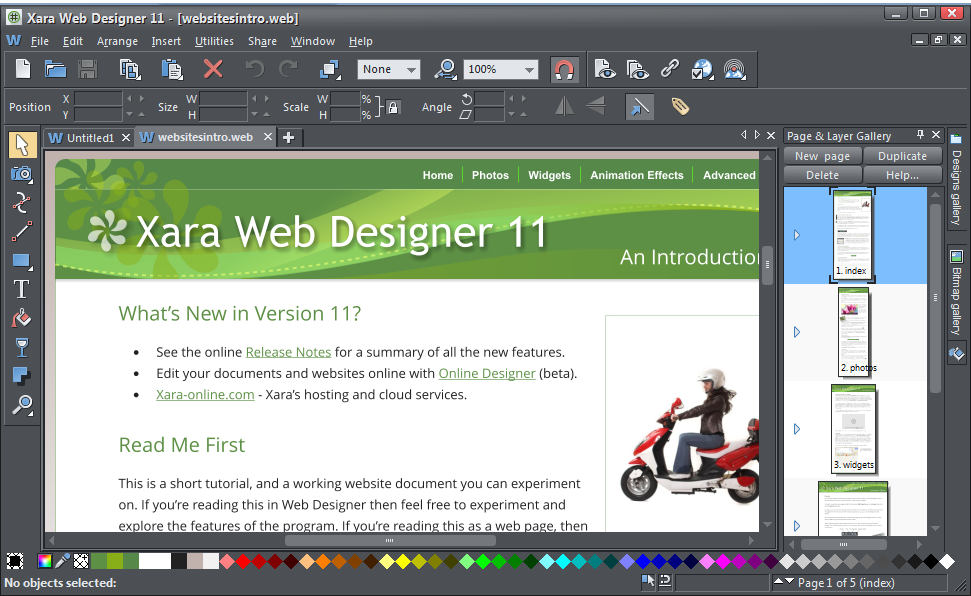Toggle the highlighted arrow button in the info bar
The image size is (971, 596).
[639, 107]
